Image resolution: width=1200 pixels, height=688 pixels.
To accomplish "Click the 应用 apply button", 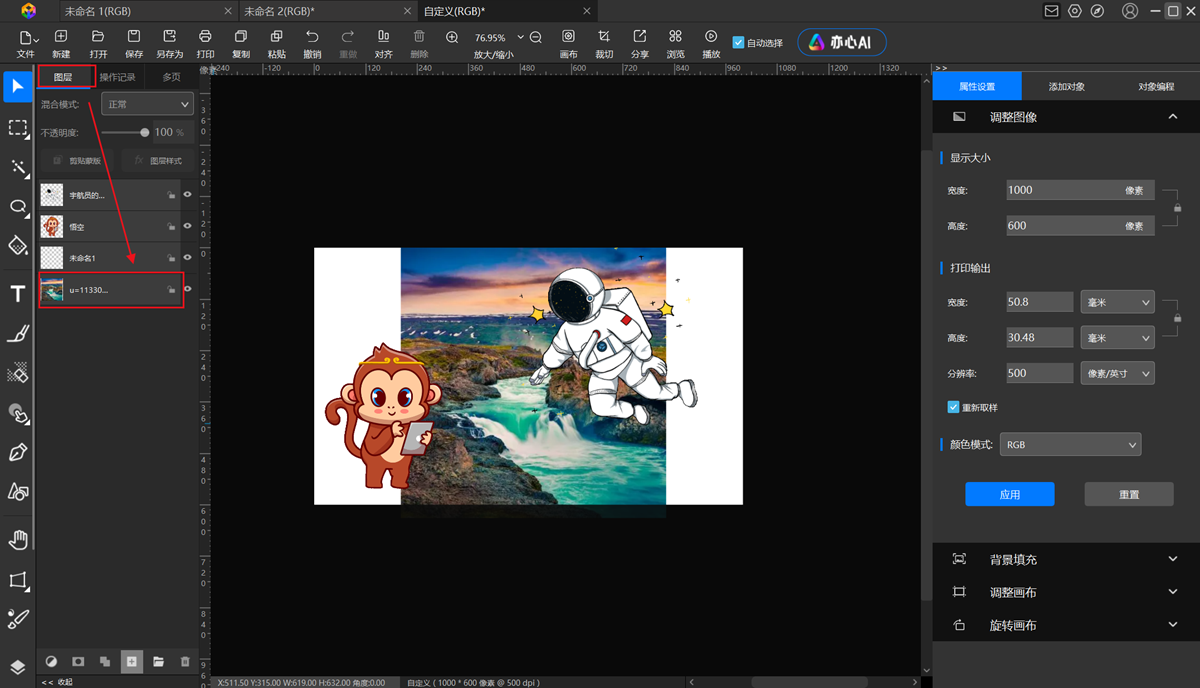I will click(x=1009, y=494).
